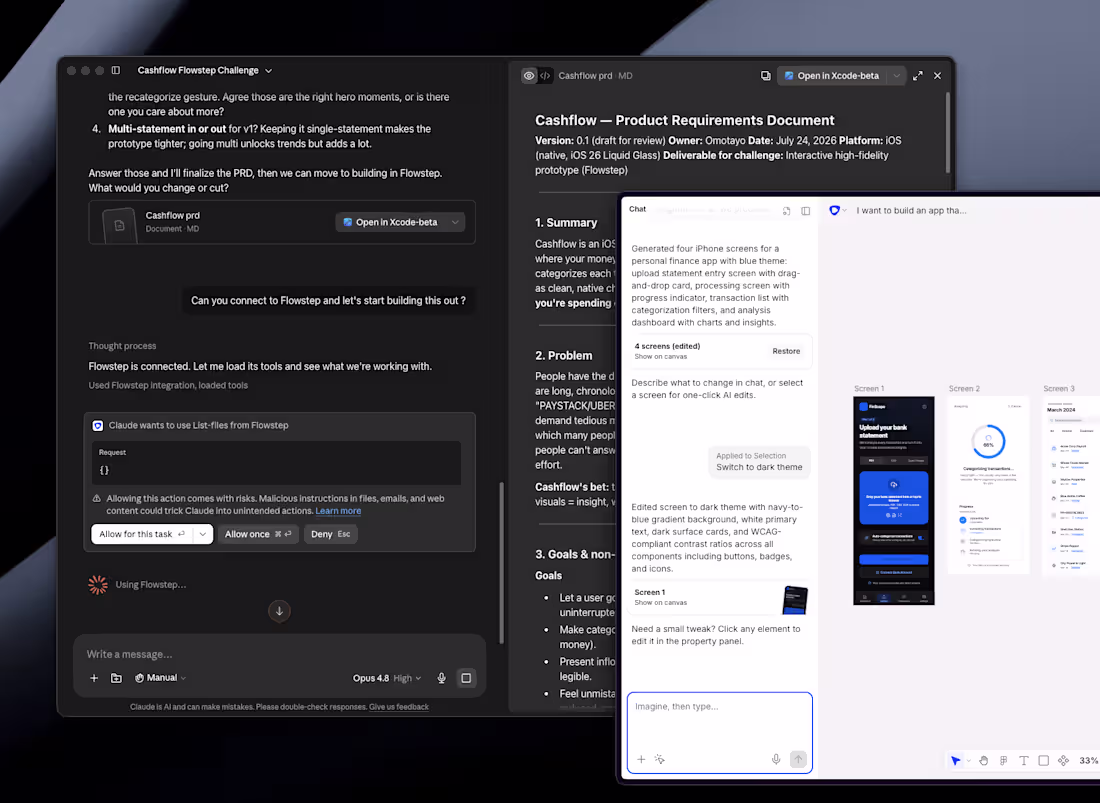Expand the document panel to fullscreen
Image resolution: width=1100 pixels, height=803 pixels.
[x=918, y=76]
